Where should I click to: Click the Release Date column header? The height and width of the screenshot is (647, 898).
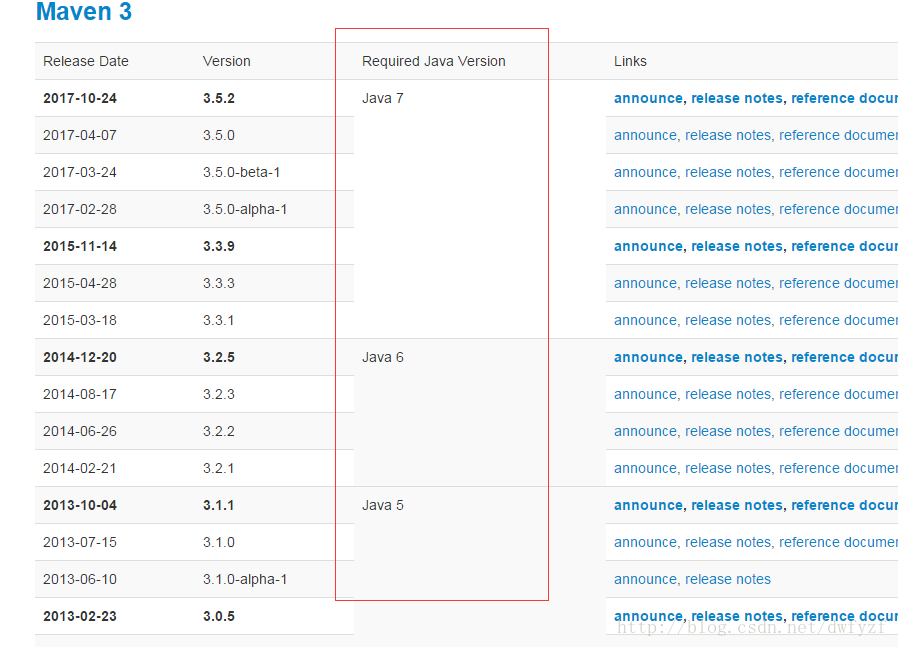pos(86,61)
